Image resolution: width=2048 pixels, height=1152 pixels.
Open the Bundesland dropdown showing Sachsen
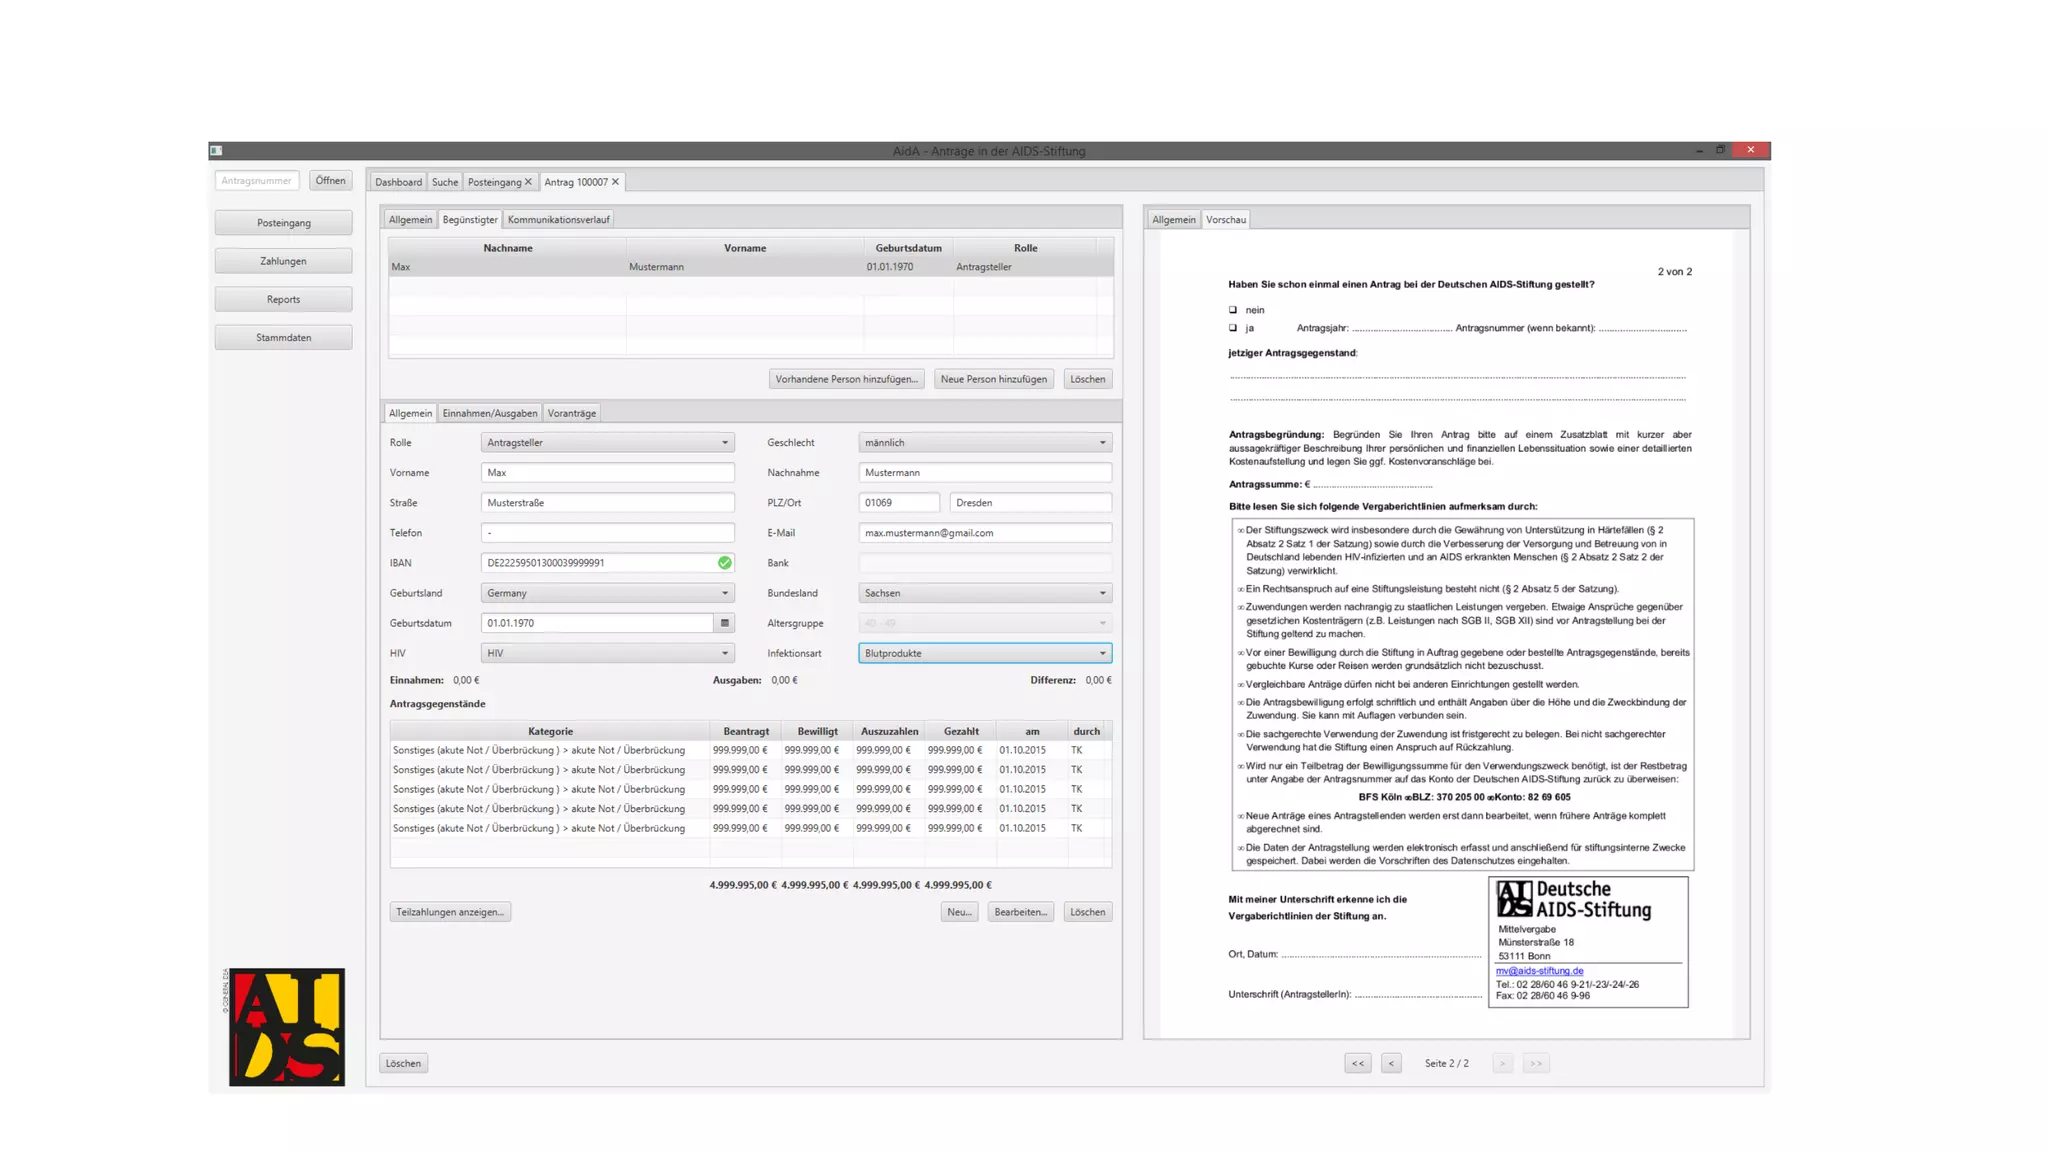pos(984,593)
